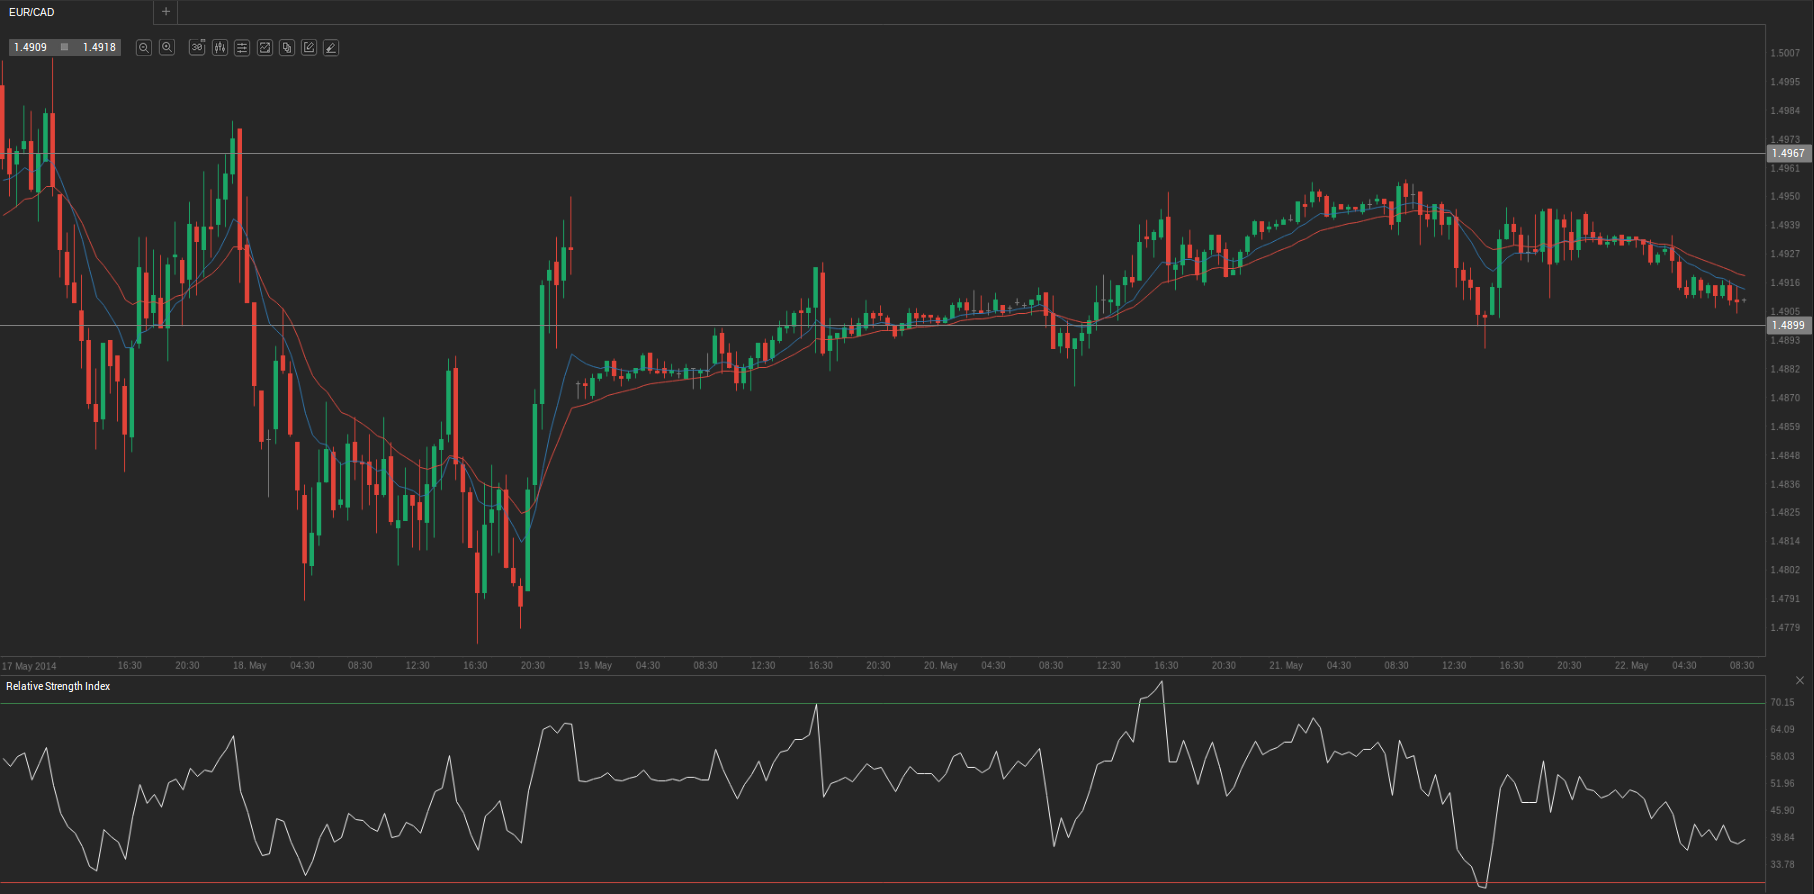This screenshot has height=894, width=1814.
Task: Click the 64.09 RSI axis value
Action: click(1782, 729)
